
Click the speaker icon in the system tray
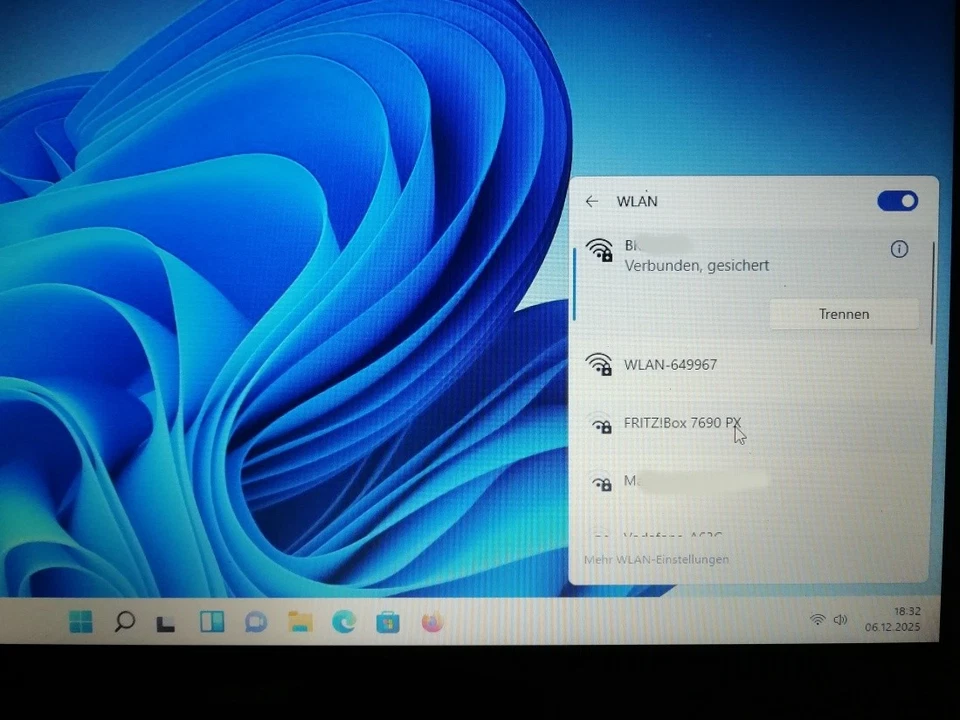(x=840, y=619)
